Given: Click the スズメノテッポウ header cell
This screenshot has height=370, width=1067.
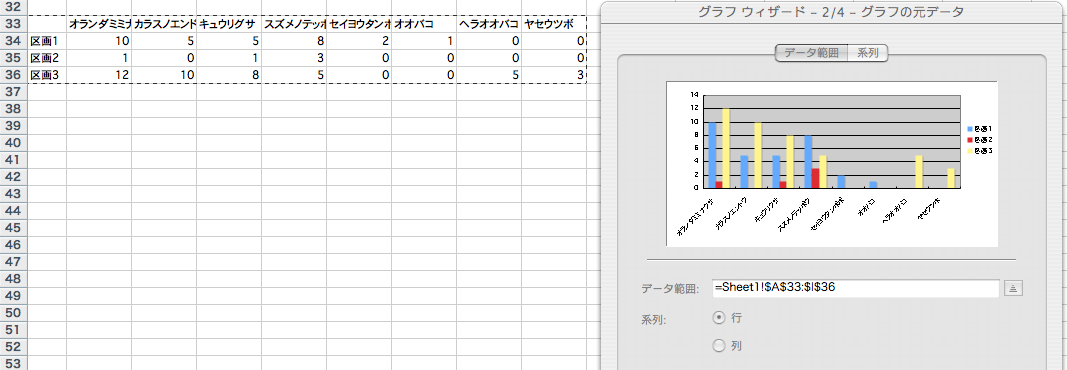Looking at the screenshot, I should tap(294, 24).
